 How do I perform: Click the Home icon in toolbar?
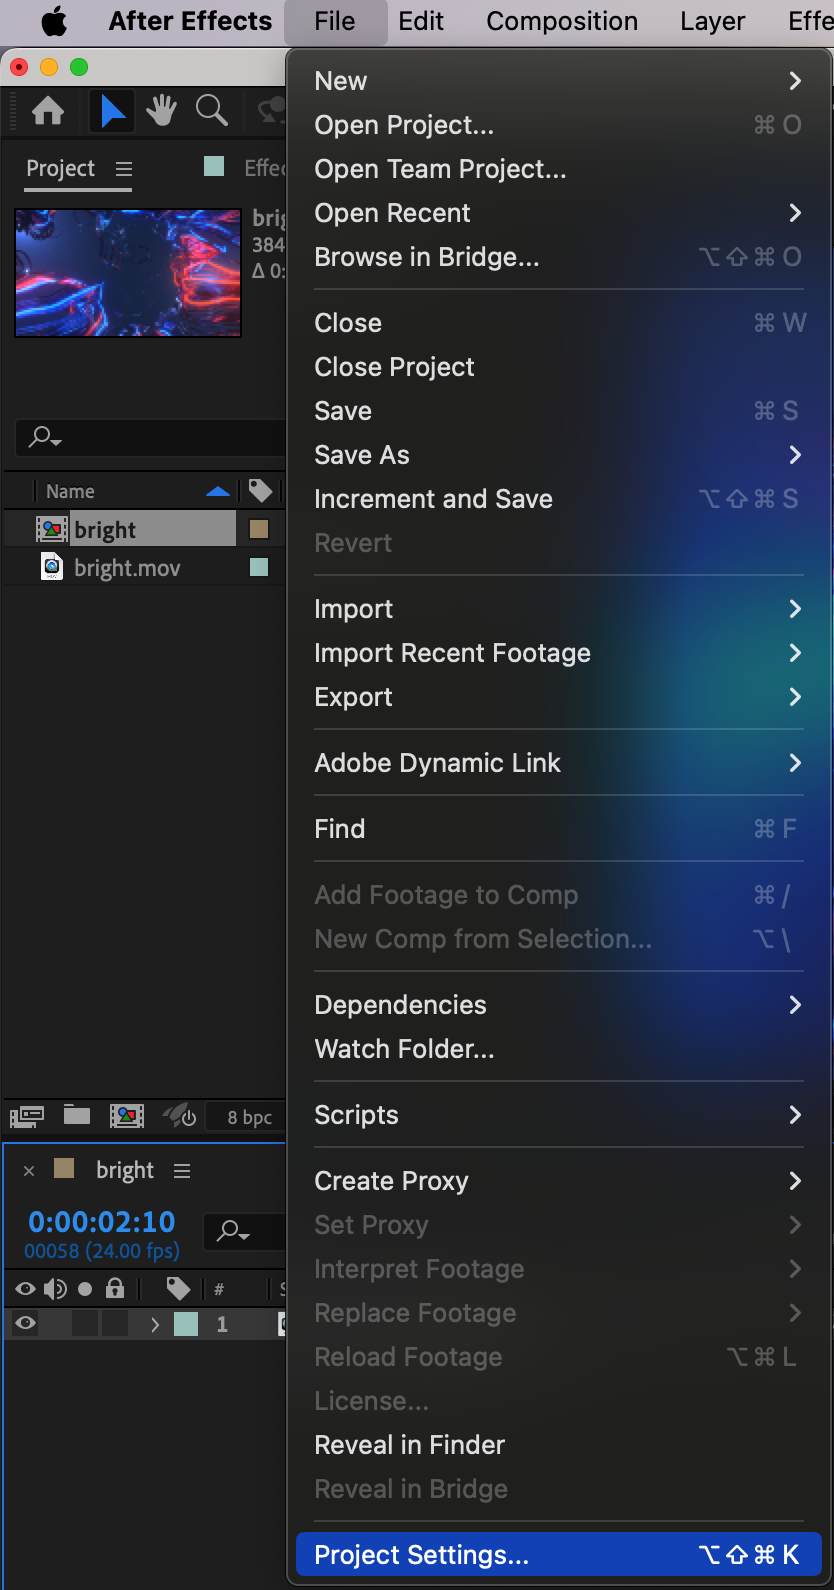(x=48, y=111)
